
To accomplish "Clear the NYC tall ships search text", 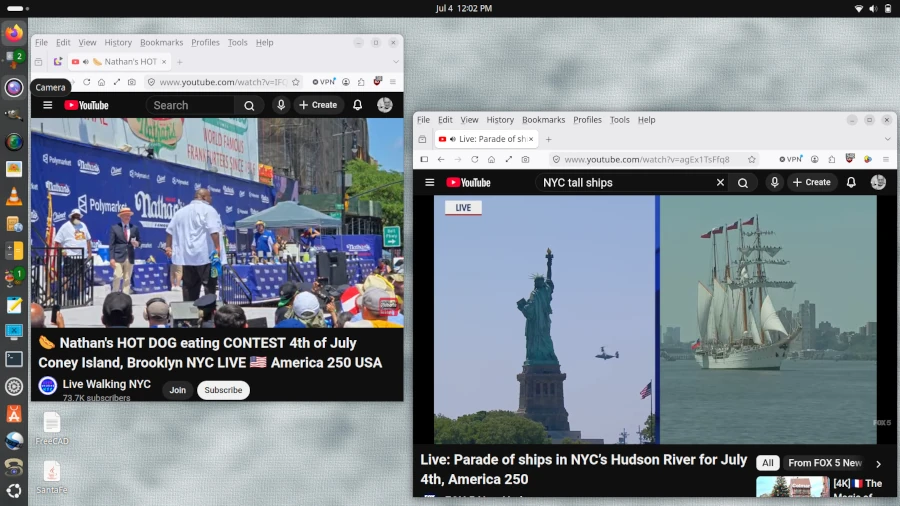I will tap(720, 182).
